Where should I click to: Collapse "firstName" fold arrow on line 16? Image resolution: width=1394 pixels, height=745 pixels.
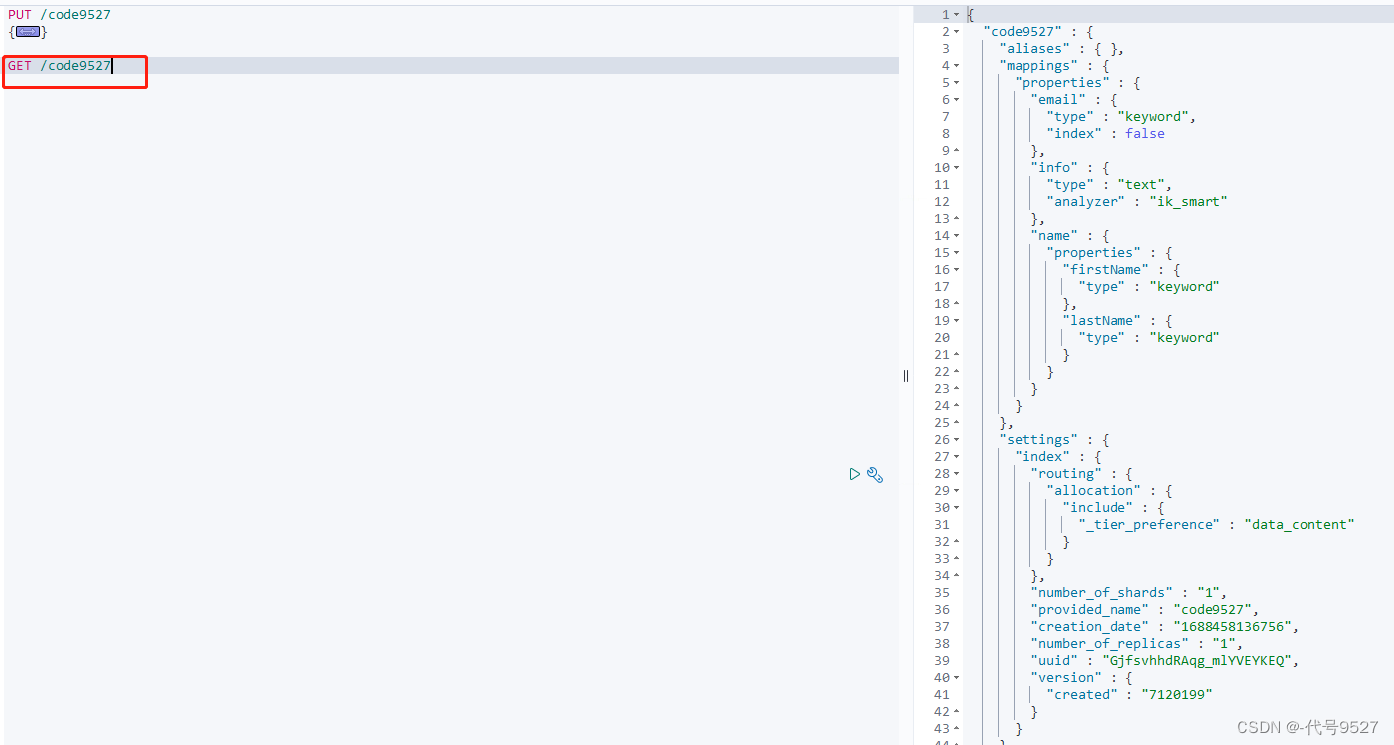pyautogui.click(x=957, y=269)
